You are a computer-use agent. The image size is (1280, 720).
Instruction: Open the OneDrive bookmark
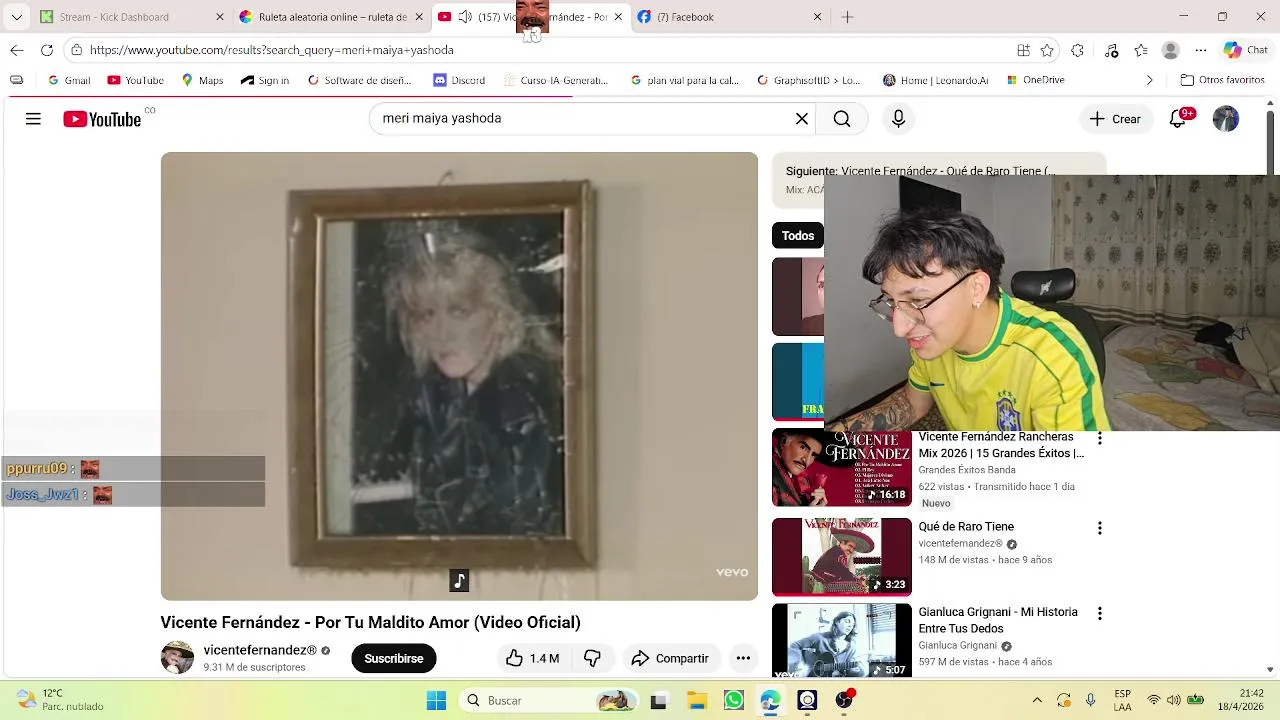point(1035,80)
